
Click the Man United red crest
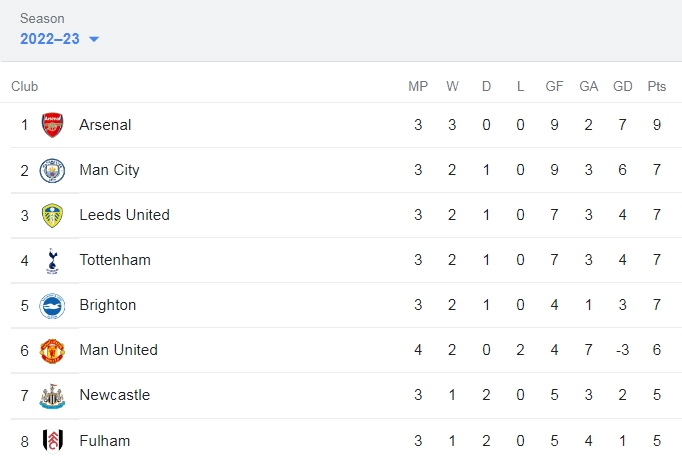[x=52, y=351]
